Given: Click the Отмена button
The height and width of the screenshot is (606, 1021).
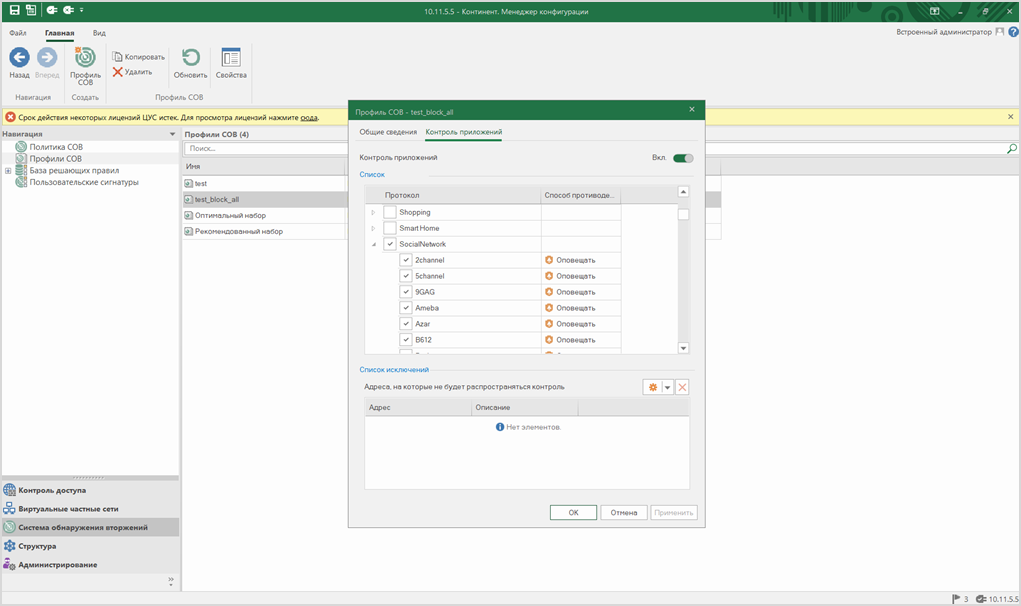Looking at the screenshot, I should 623,512.
